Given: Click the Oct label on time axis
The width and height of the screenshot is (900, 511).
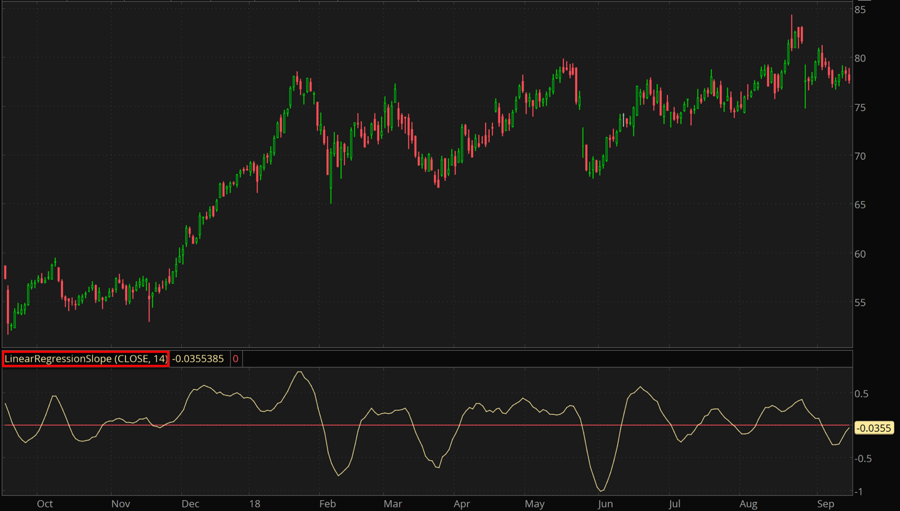Looking at the screenshot, I should click(44, 504).
